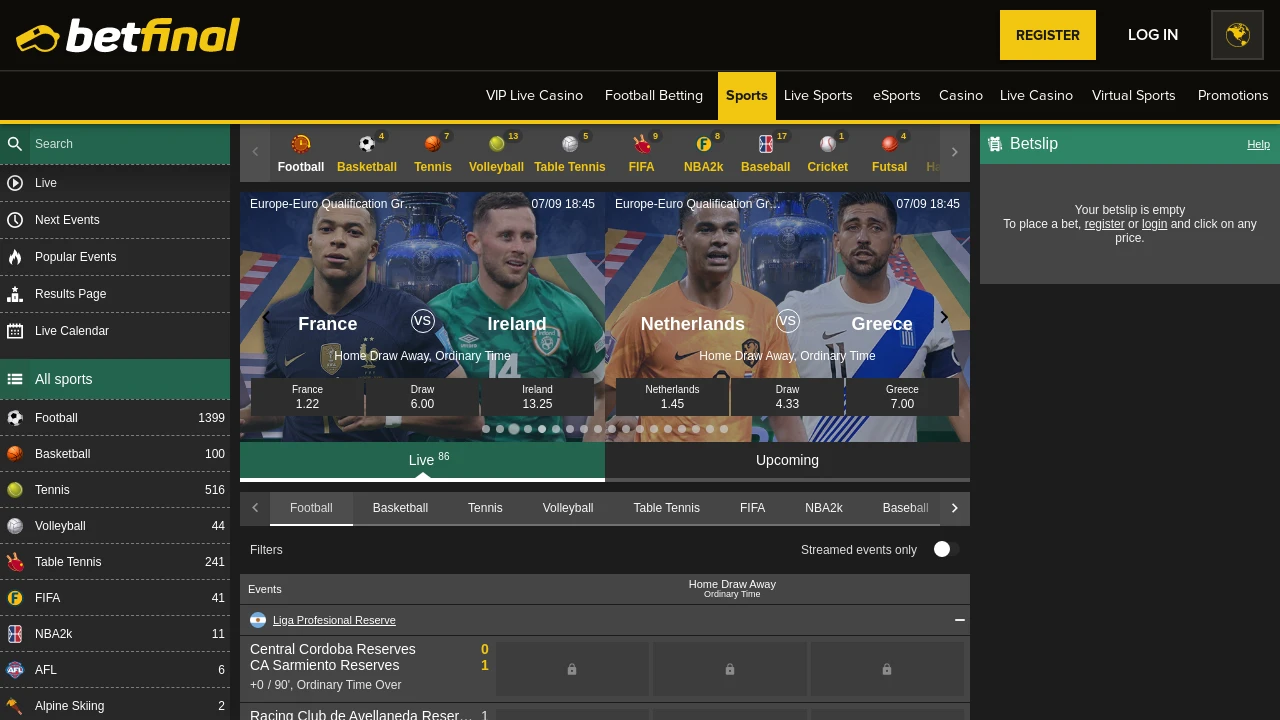Click the search magnifier icon
Image resolution: width=1280 pixels, height=720 pixels.
(x=15, y=144)
